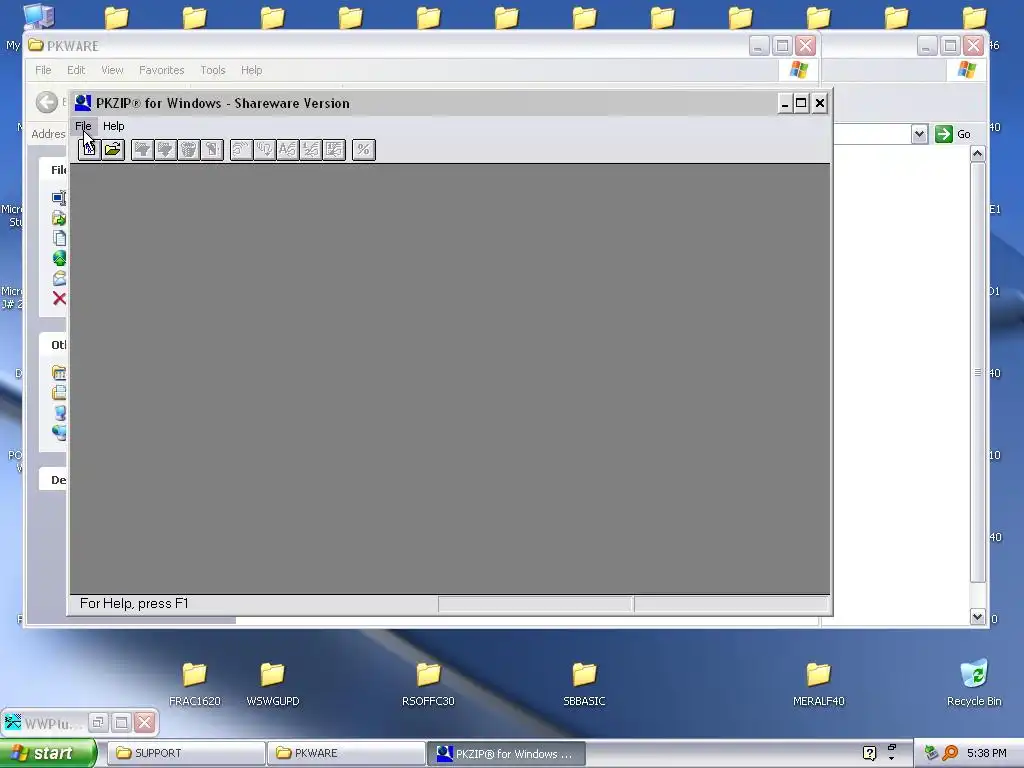Click the PKZIP for Windows taskbar button
Viewport: 1024px width, 768px height.
point(506,753)
